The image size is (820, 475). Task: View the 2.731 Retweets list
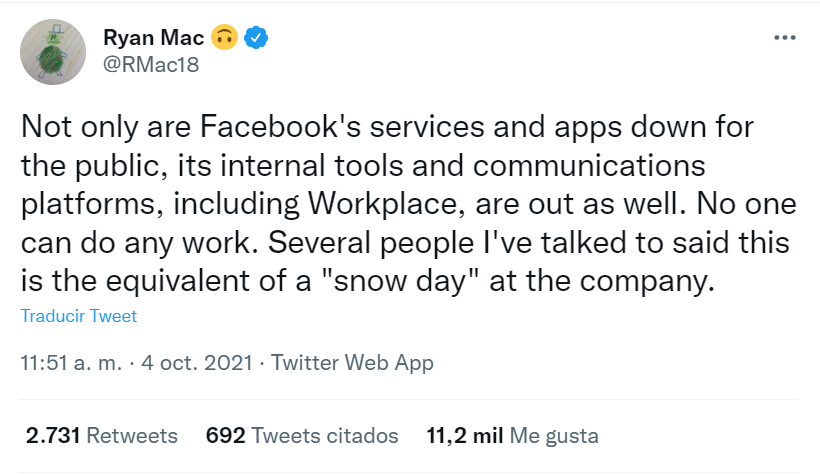pyautogui.click(x=102, y=436)
